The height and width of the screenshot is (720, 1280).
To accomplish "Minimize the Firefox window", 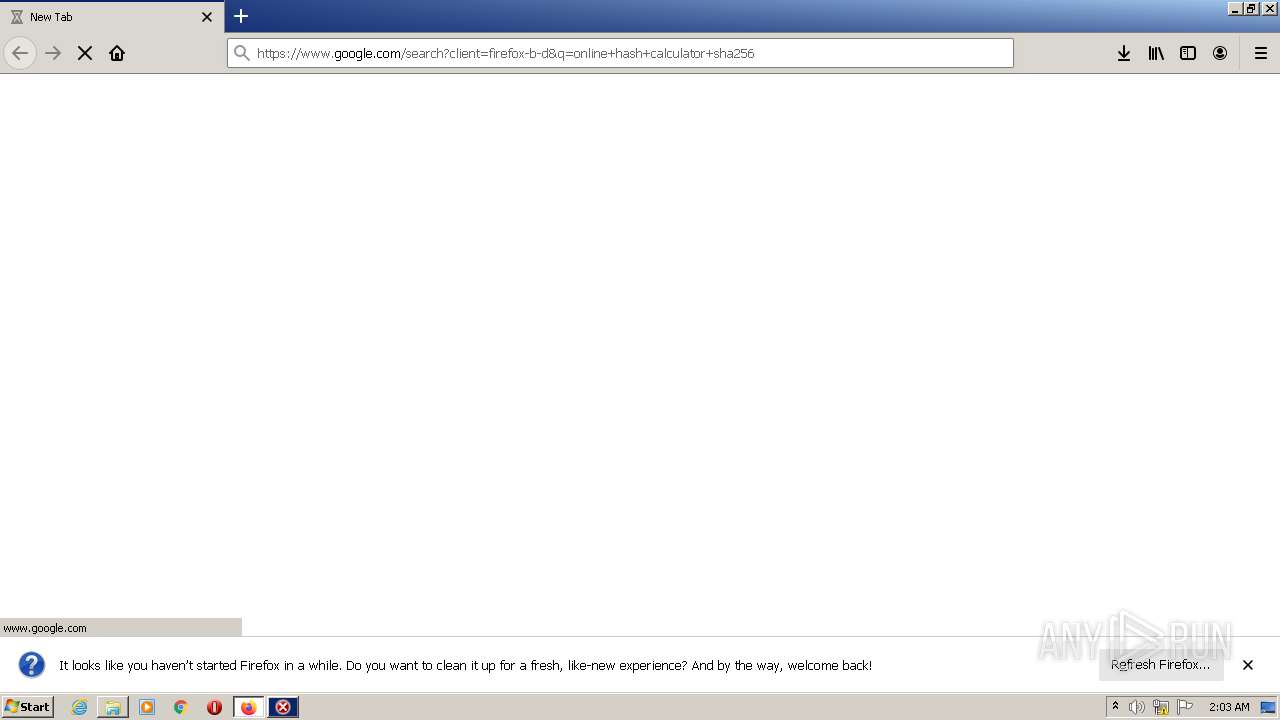I will coord(1235,8).
